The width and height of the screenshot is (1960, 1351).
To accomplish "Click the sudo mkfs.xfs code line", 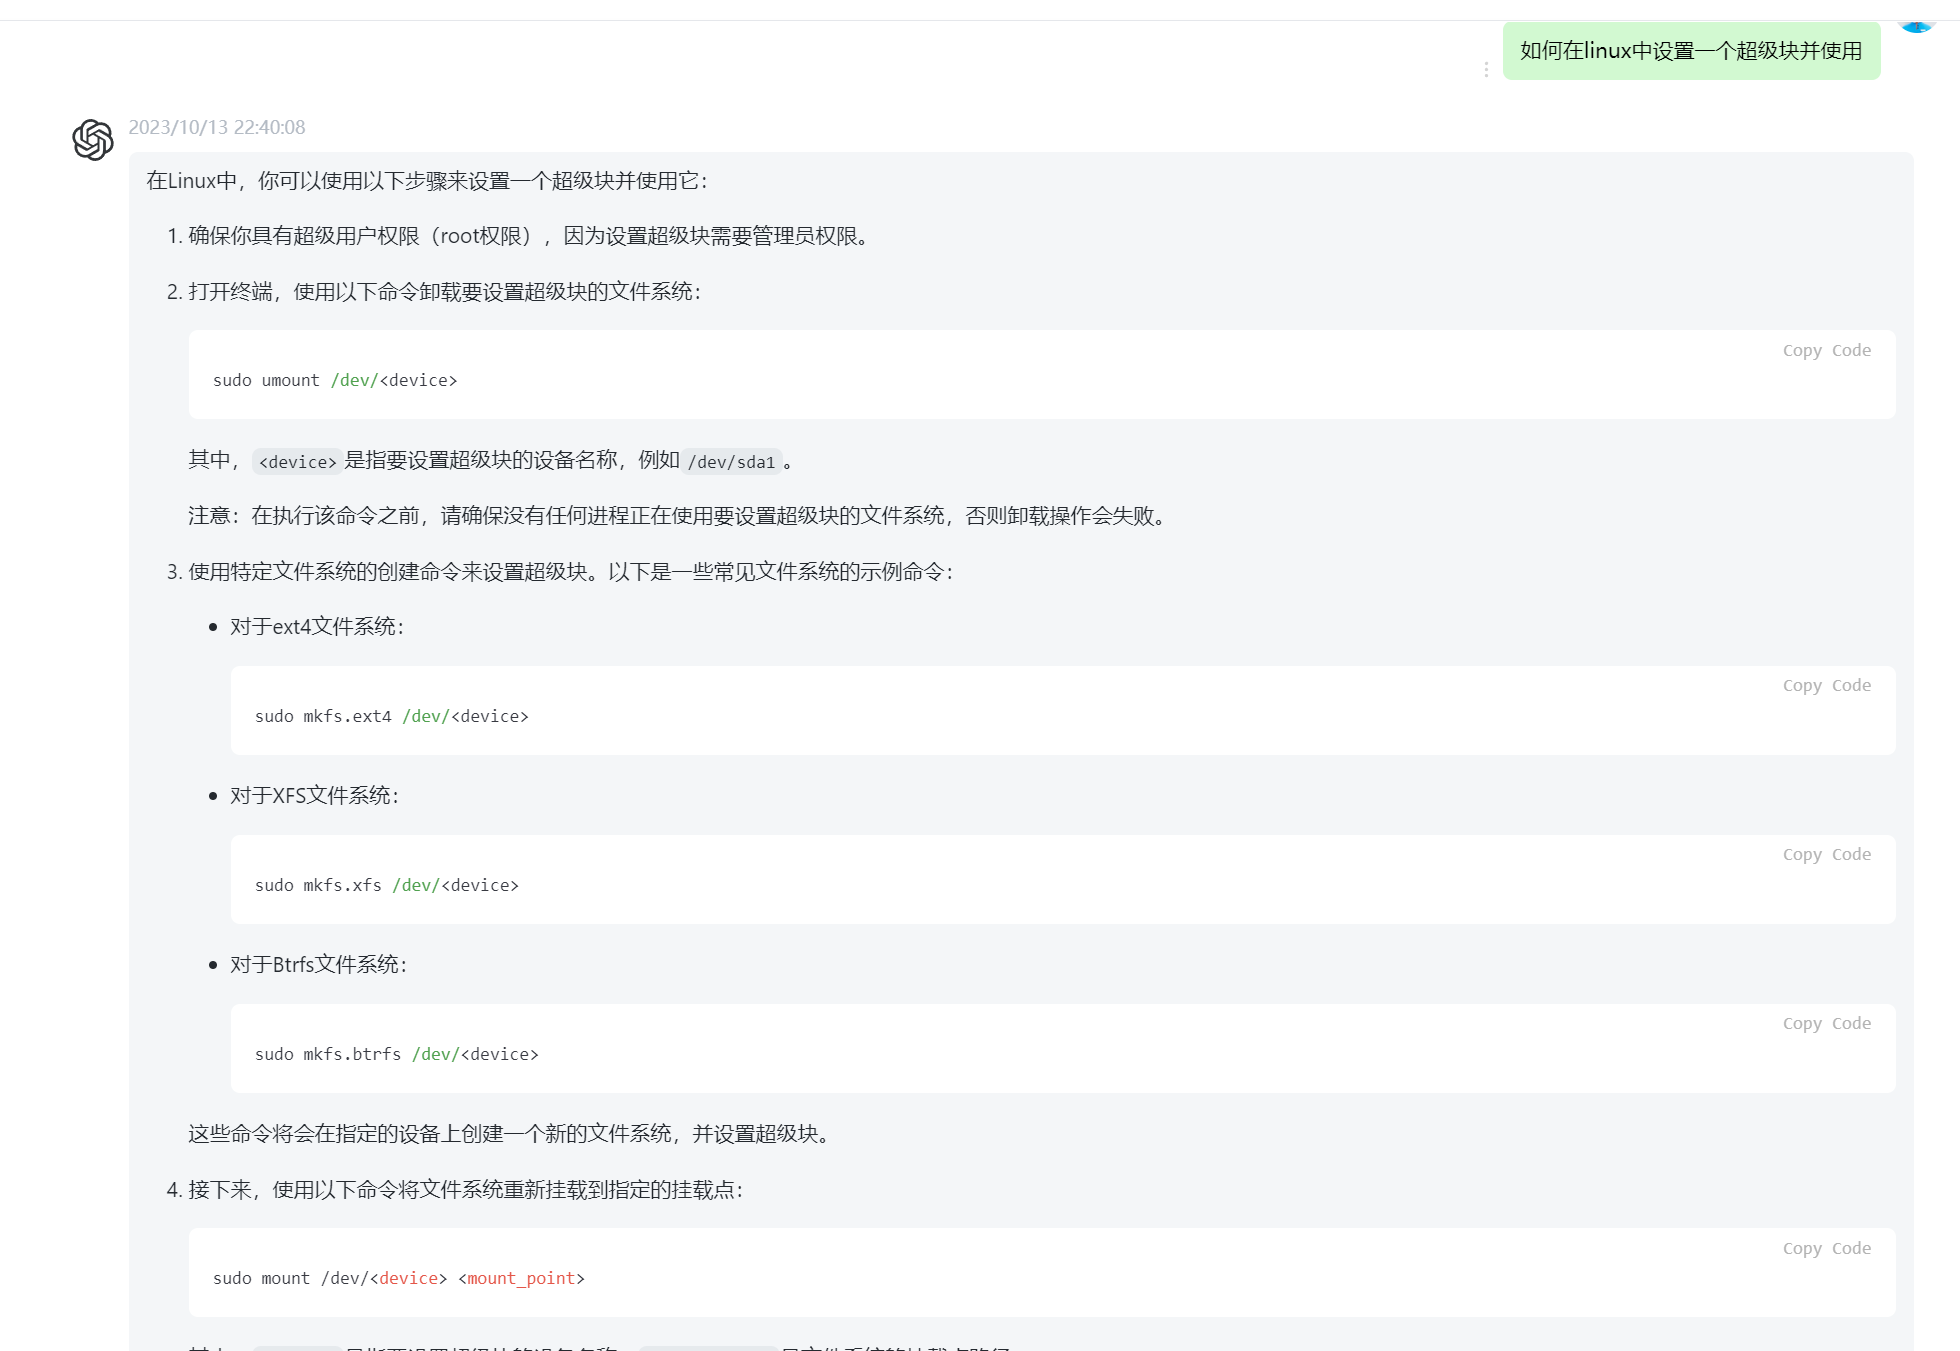I will pyautogui.click(x=386, y=886).
